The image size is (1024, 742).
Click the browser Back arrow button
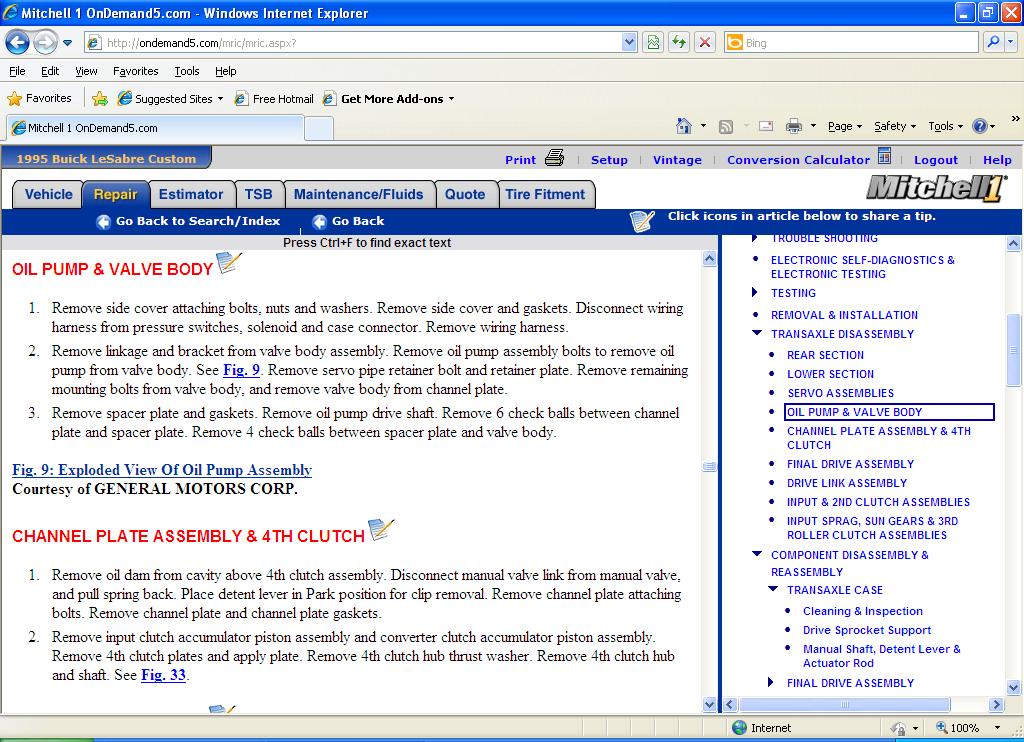tap(18, 43)
